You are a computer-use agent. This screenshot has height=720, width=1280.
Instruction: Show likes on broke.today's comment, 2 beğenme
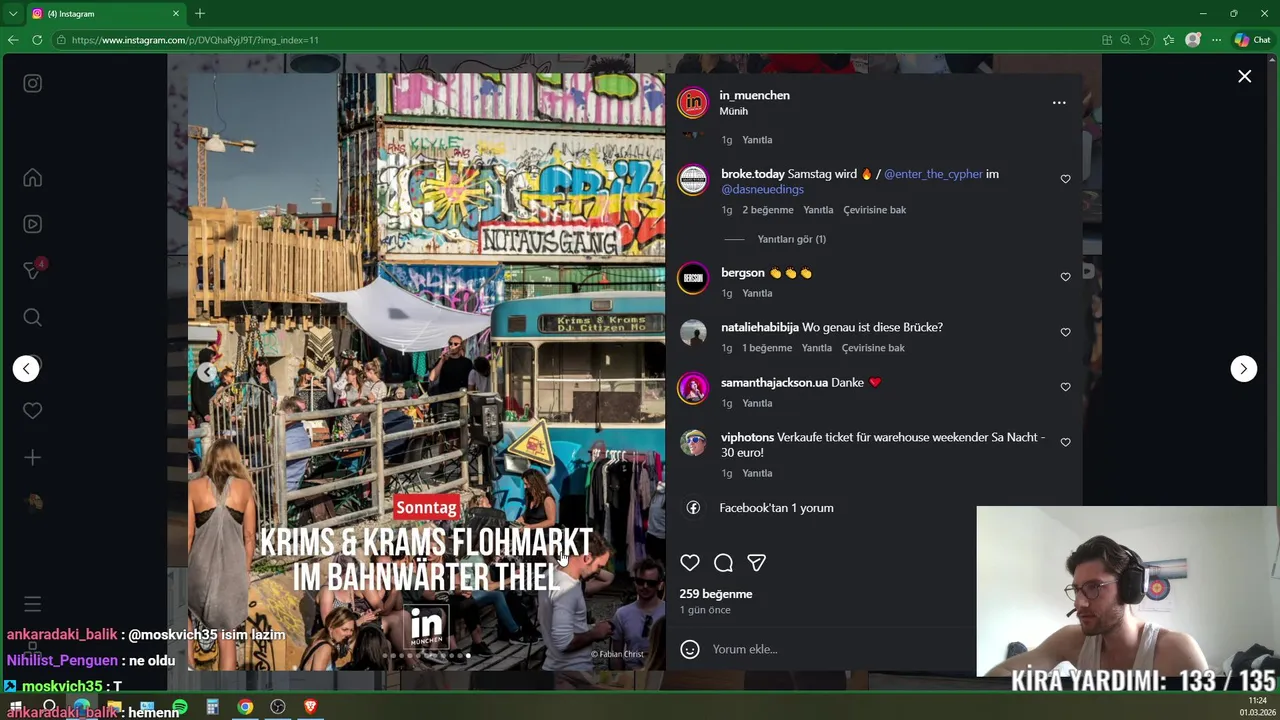tap(768, 210)
